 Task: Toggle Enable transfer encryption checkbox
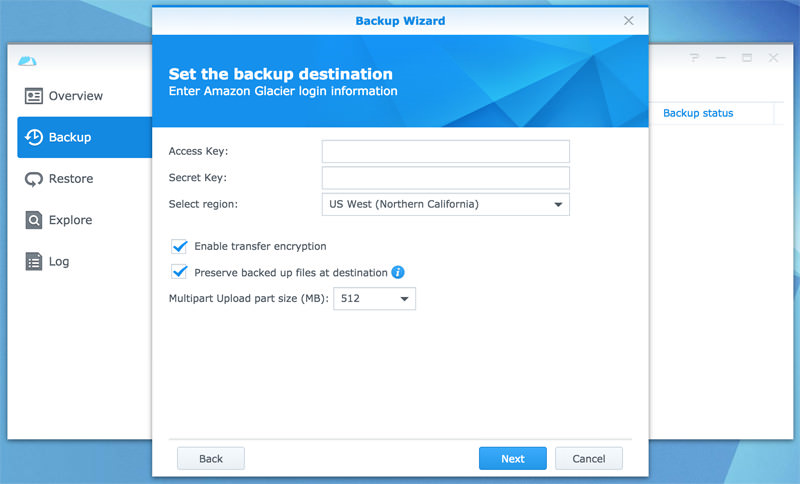[179, 246]
